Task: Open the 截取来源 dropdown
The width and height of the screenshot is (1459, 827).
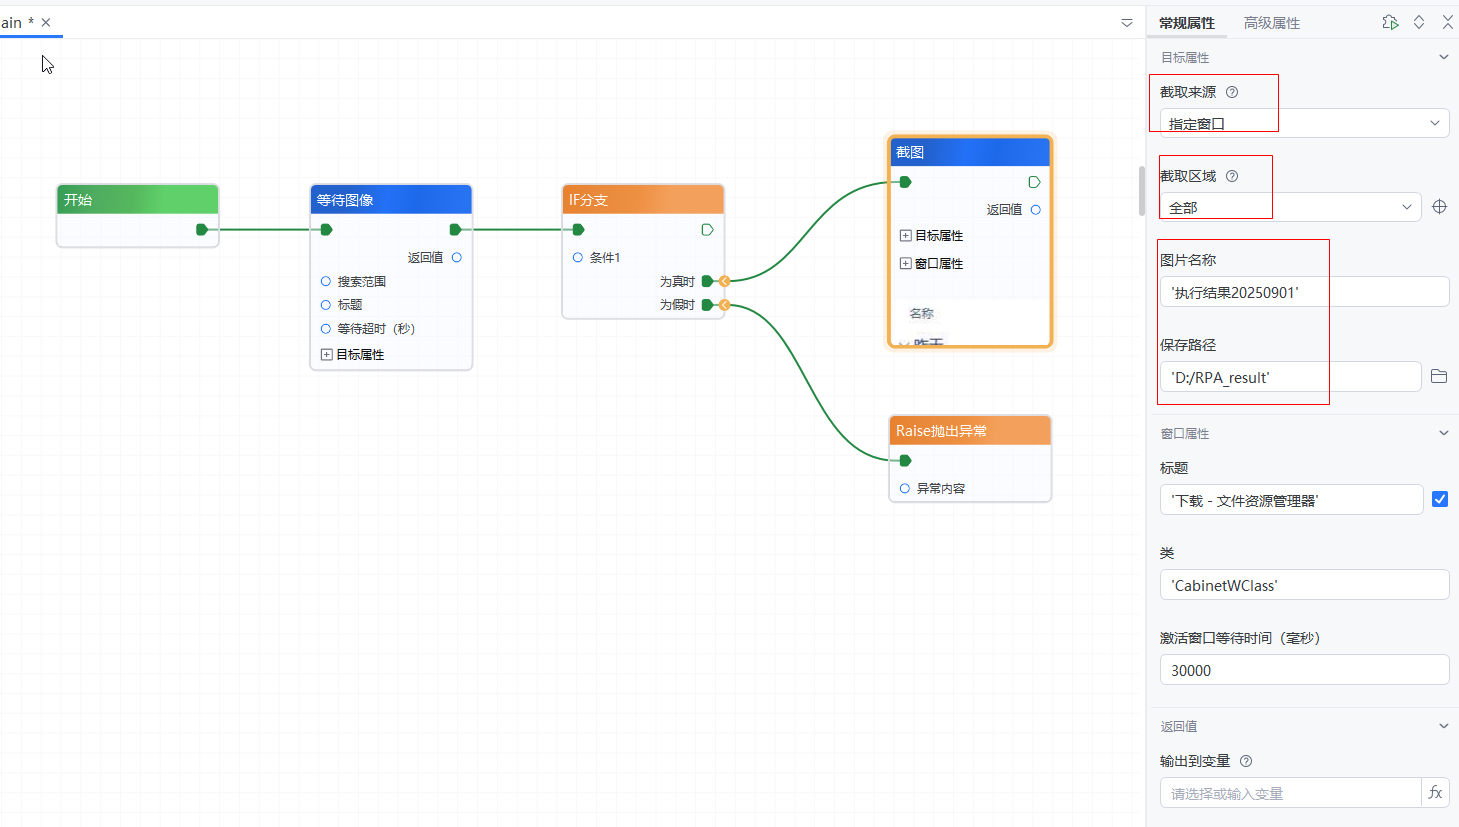Action: pyautogui.click(x=1304, y=123)
